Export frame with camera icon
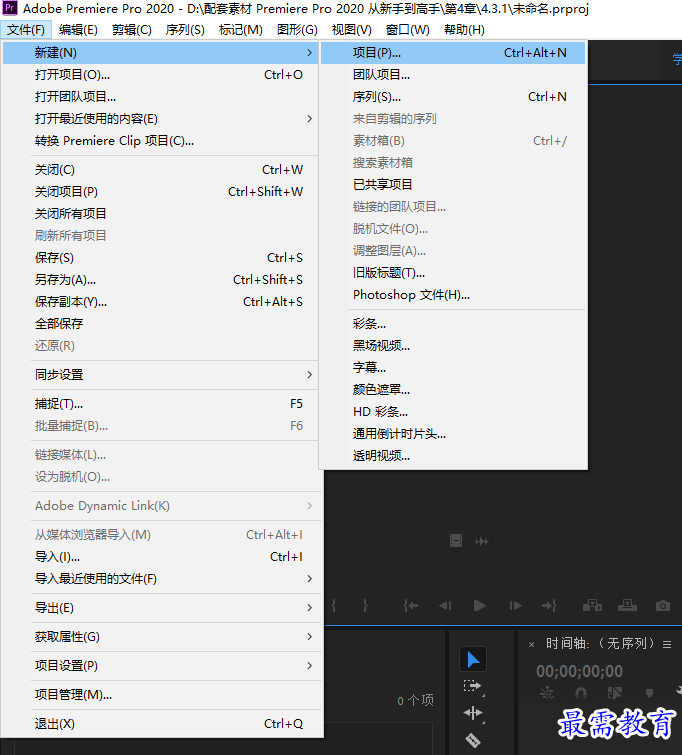 click(x=663, y=606)
